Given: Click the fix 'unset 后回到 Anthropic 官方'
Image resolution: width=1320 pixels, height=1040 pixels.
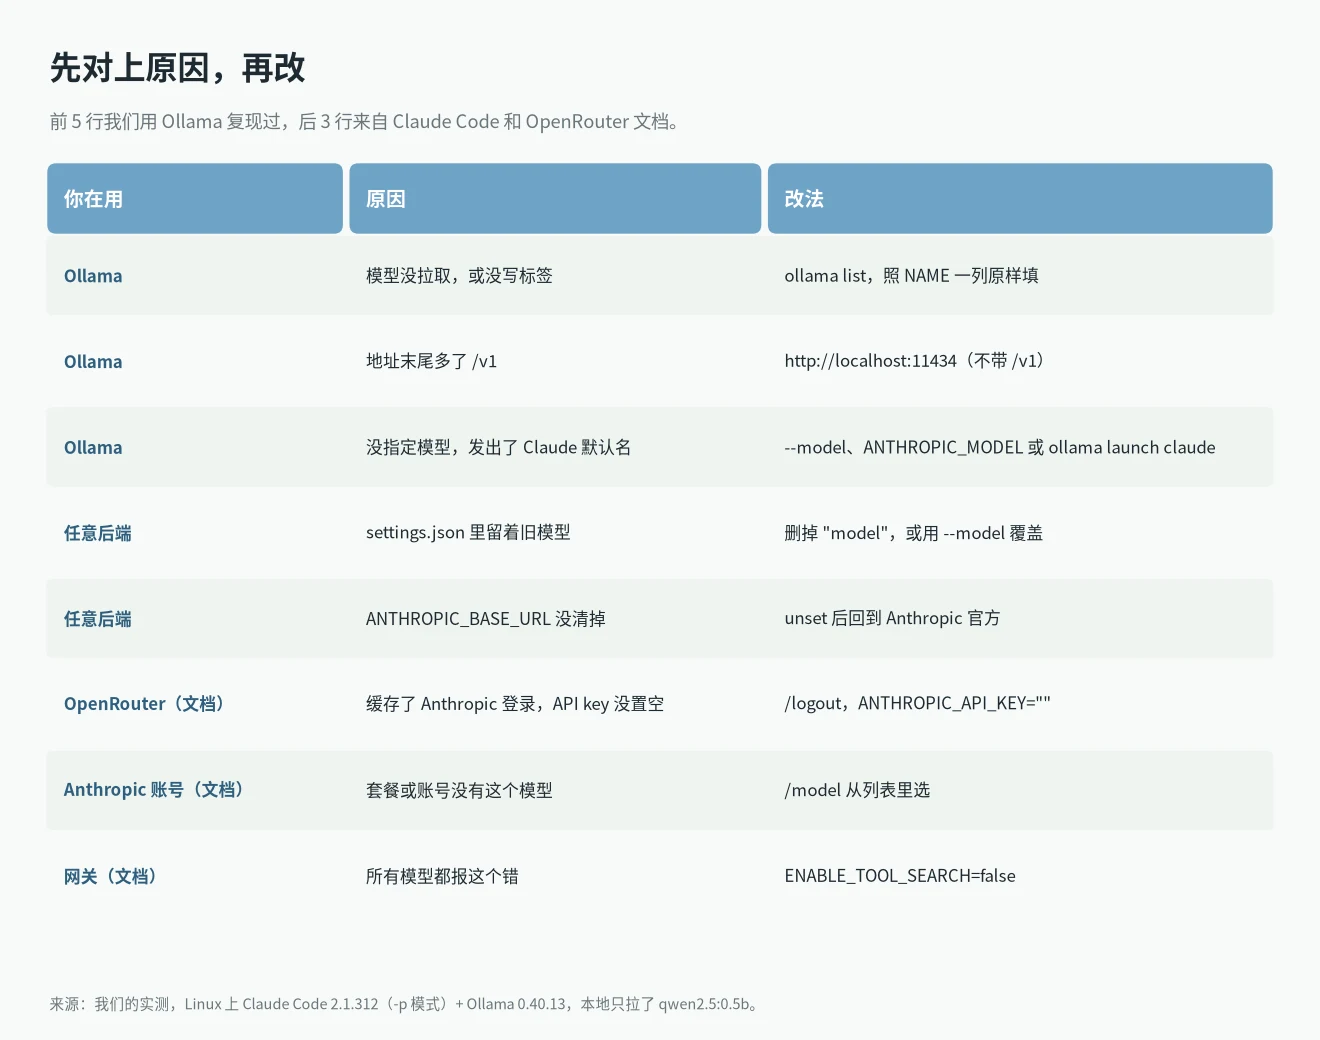Looking at the screenshot, I should click(x=892, y=619).
